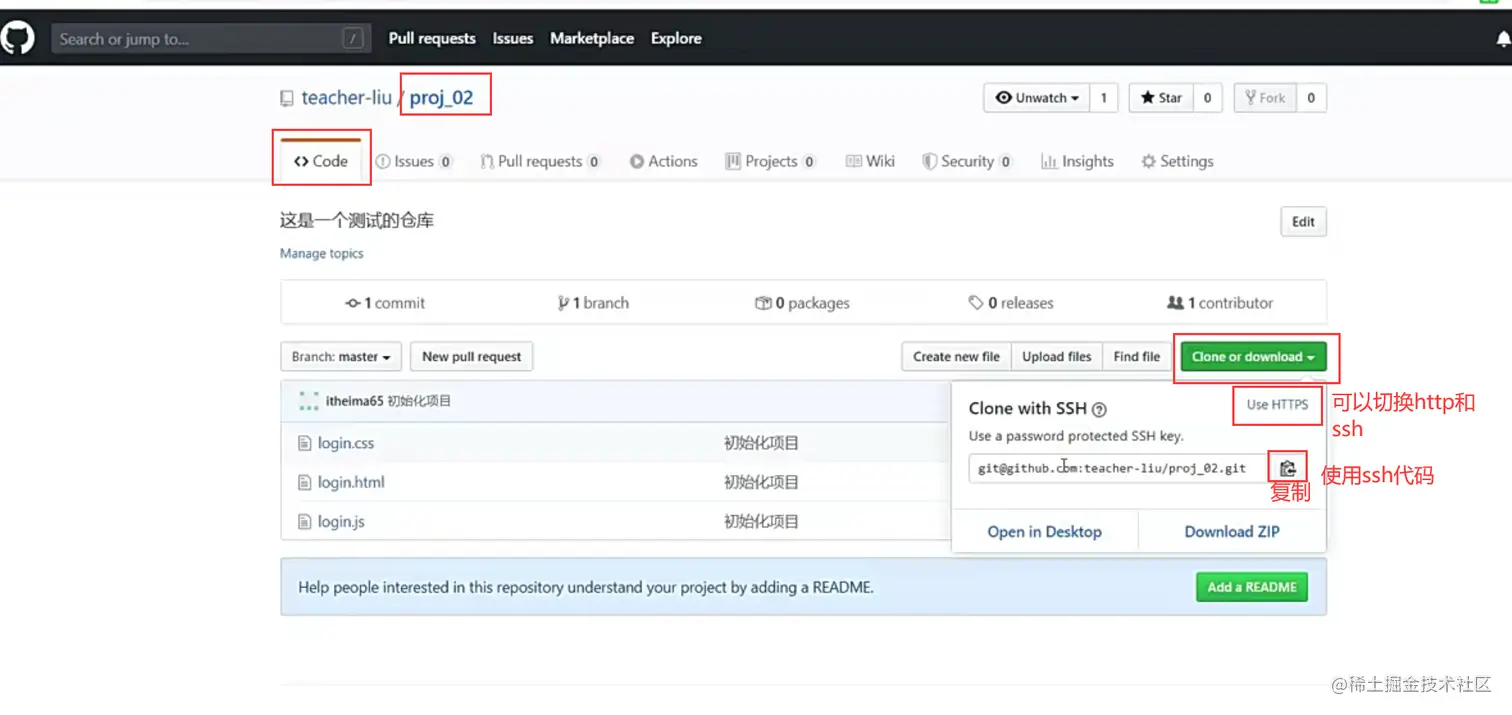The height and width of the screenshot is (715, 1512).
Task: Click the Create new file button
Action: click(956, 357)
